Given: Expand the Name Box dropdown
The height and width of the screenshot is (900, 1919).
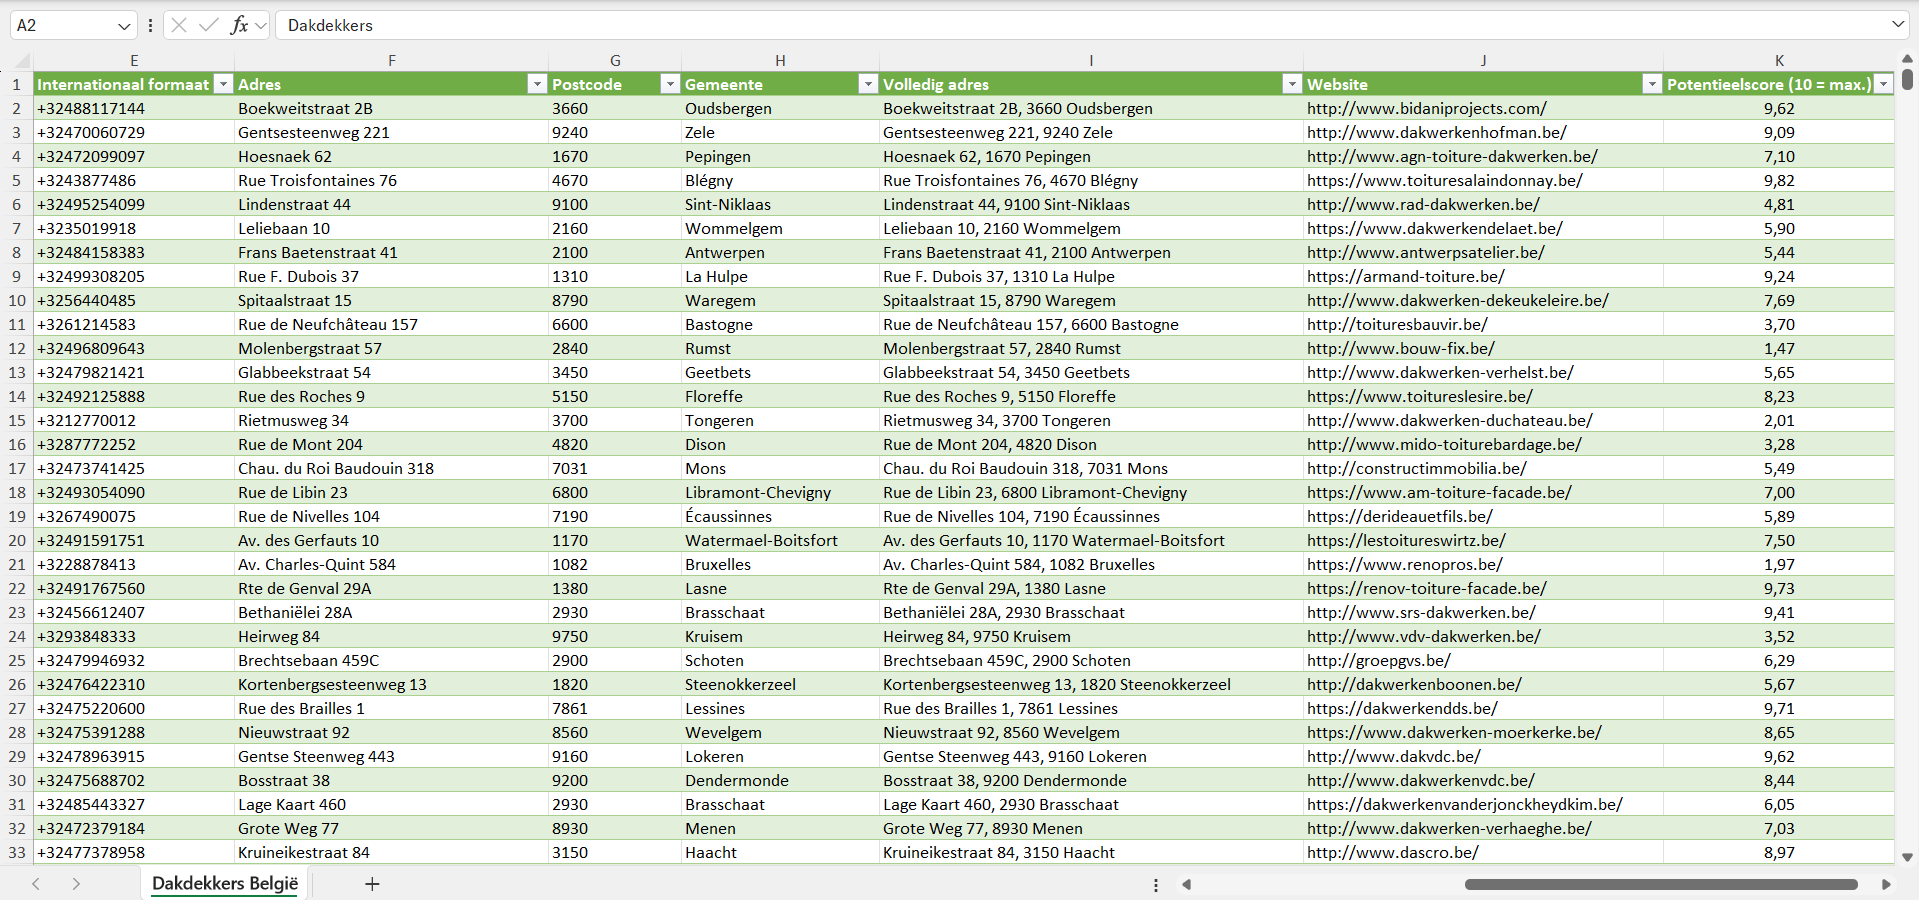Looking at the screenshot, I should coord(124,26).
